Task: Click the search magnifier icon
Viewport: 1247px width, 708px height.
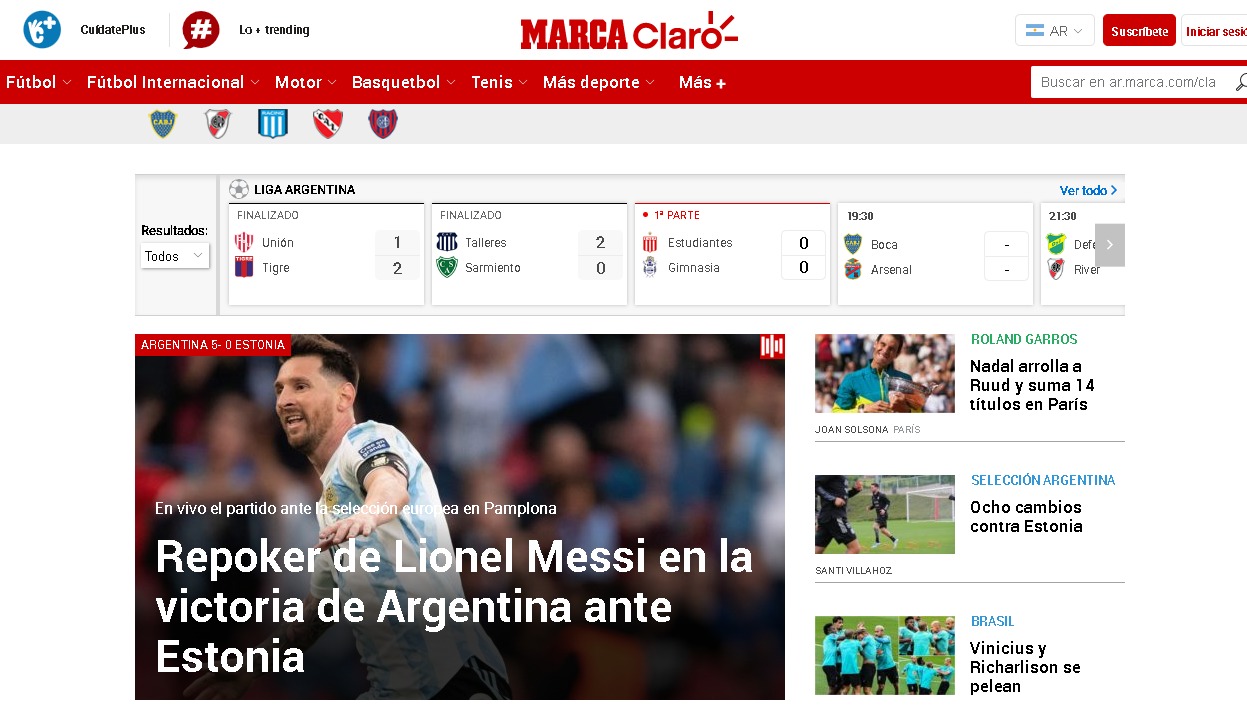Action: tap(1240, 82)
